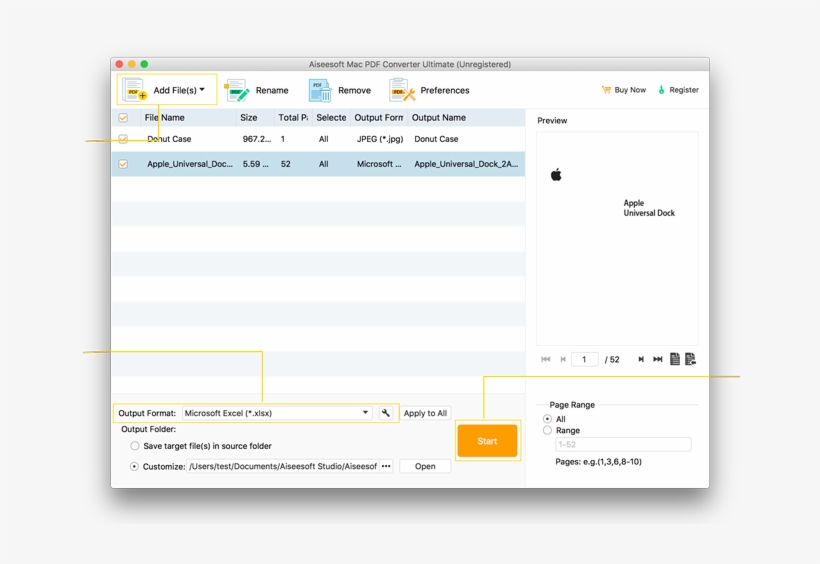820x564 pixels.
Task: Click the Output Name column header
Action: (439, 118)
